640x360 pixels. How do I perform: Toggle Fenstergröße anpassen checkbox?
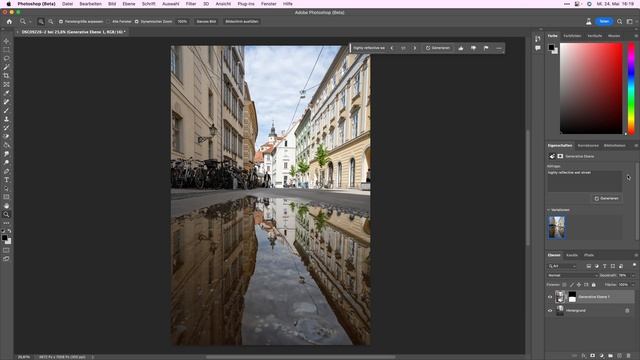pyautogui.click(x=60, y=22)
